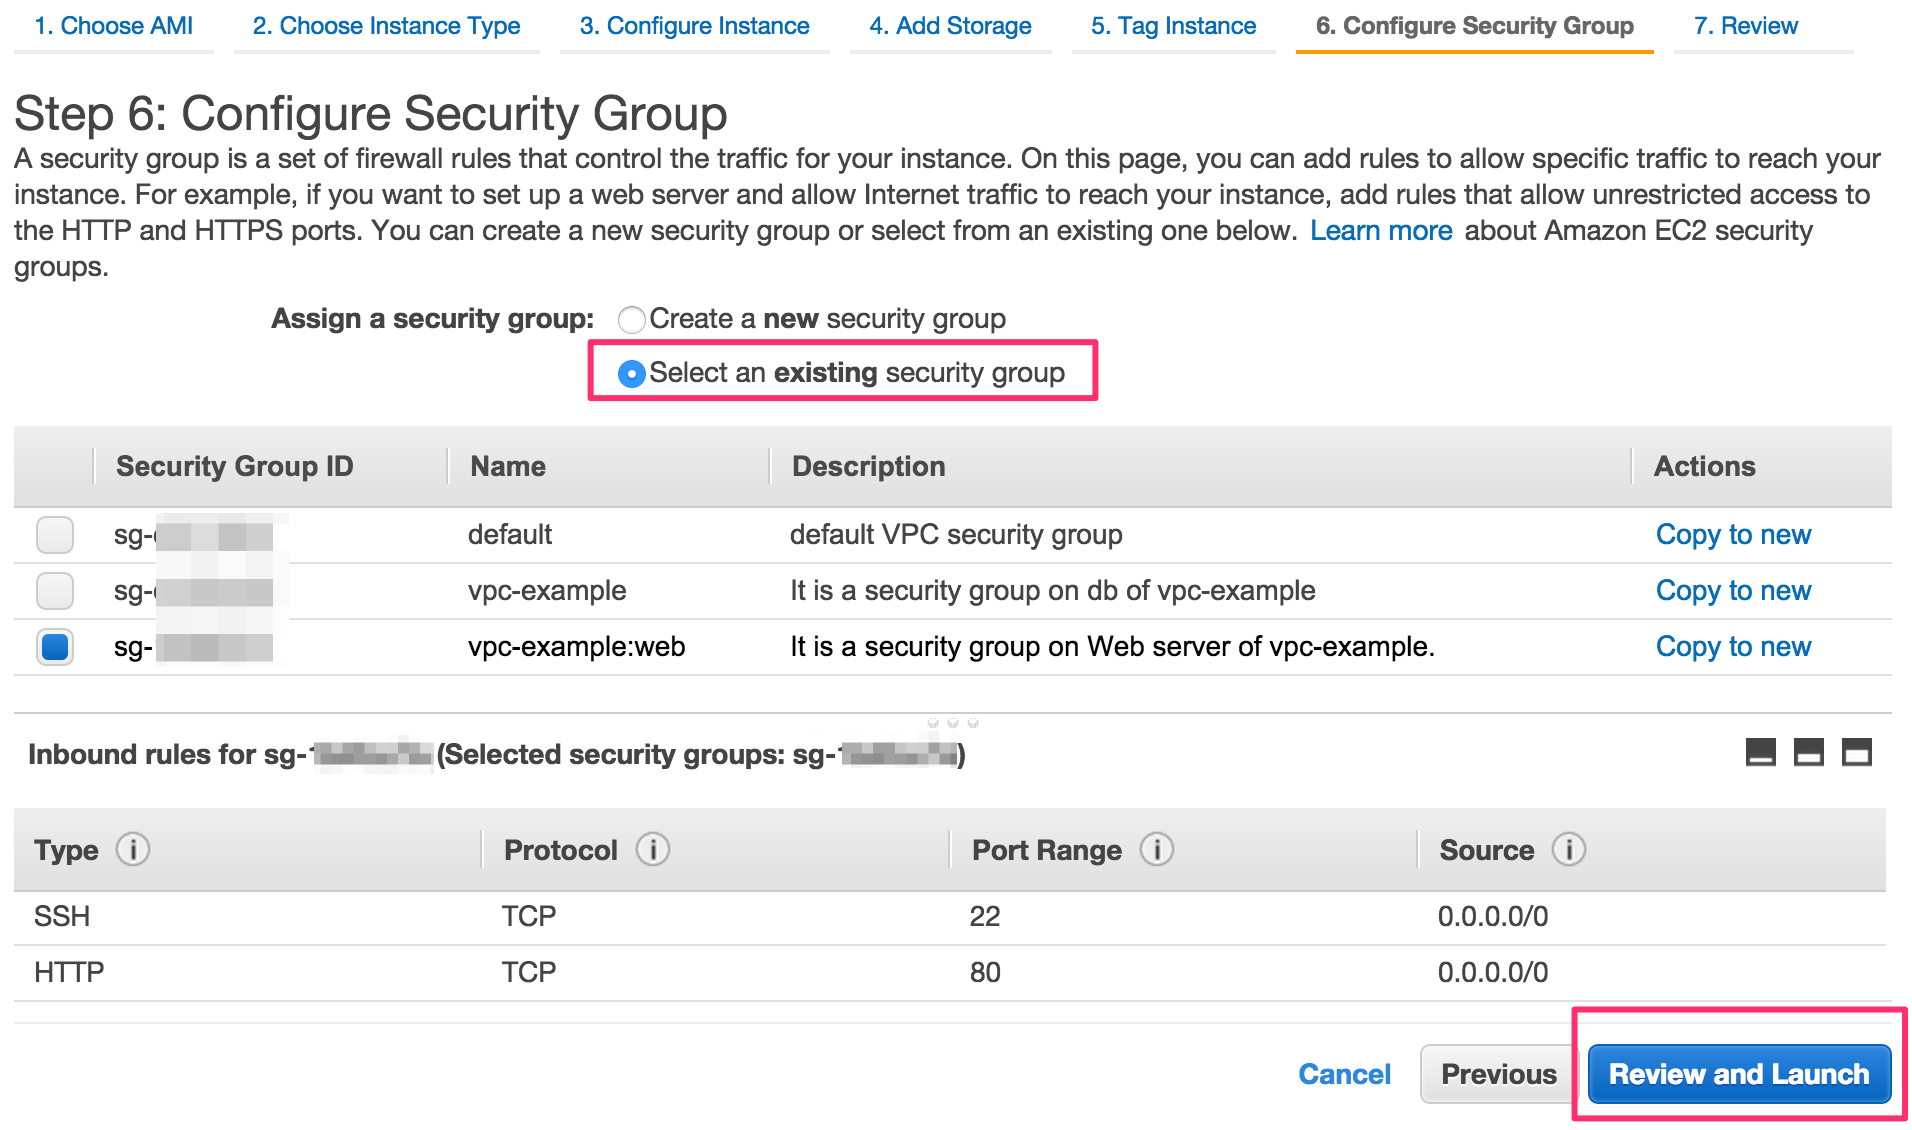This screenshot has width=1912, height=1130.
Task: Click the Type column info icon
Action: (x=133, y=850)
